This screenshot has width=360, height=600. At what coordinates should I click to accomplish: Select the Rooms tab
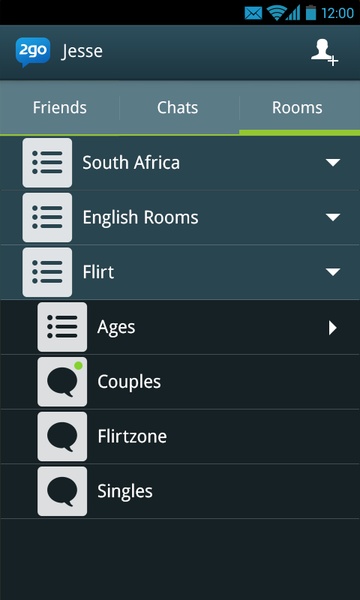point(297,108)
